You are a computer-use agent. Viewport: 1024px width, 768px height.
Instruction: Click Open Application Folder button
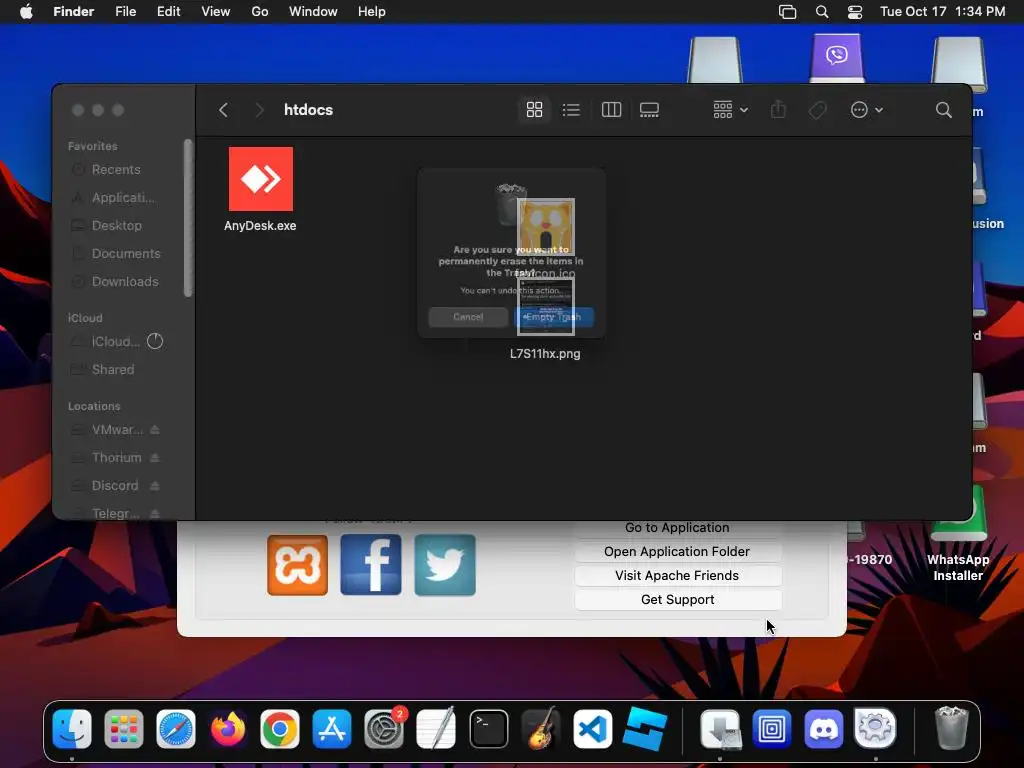point(677,552)
